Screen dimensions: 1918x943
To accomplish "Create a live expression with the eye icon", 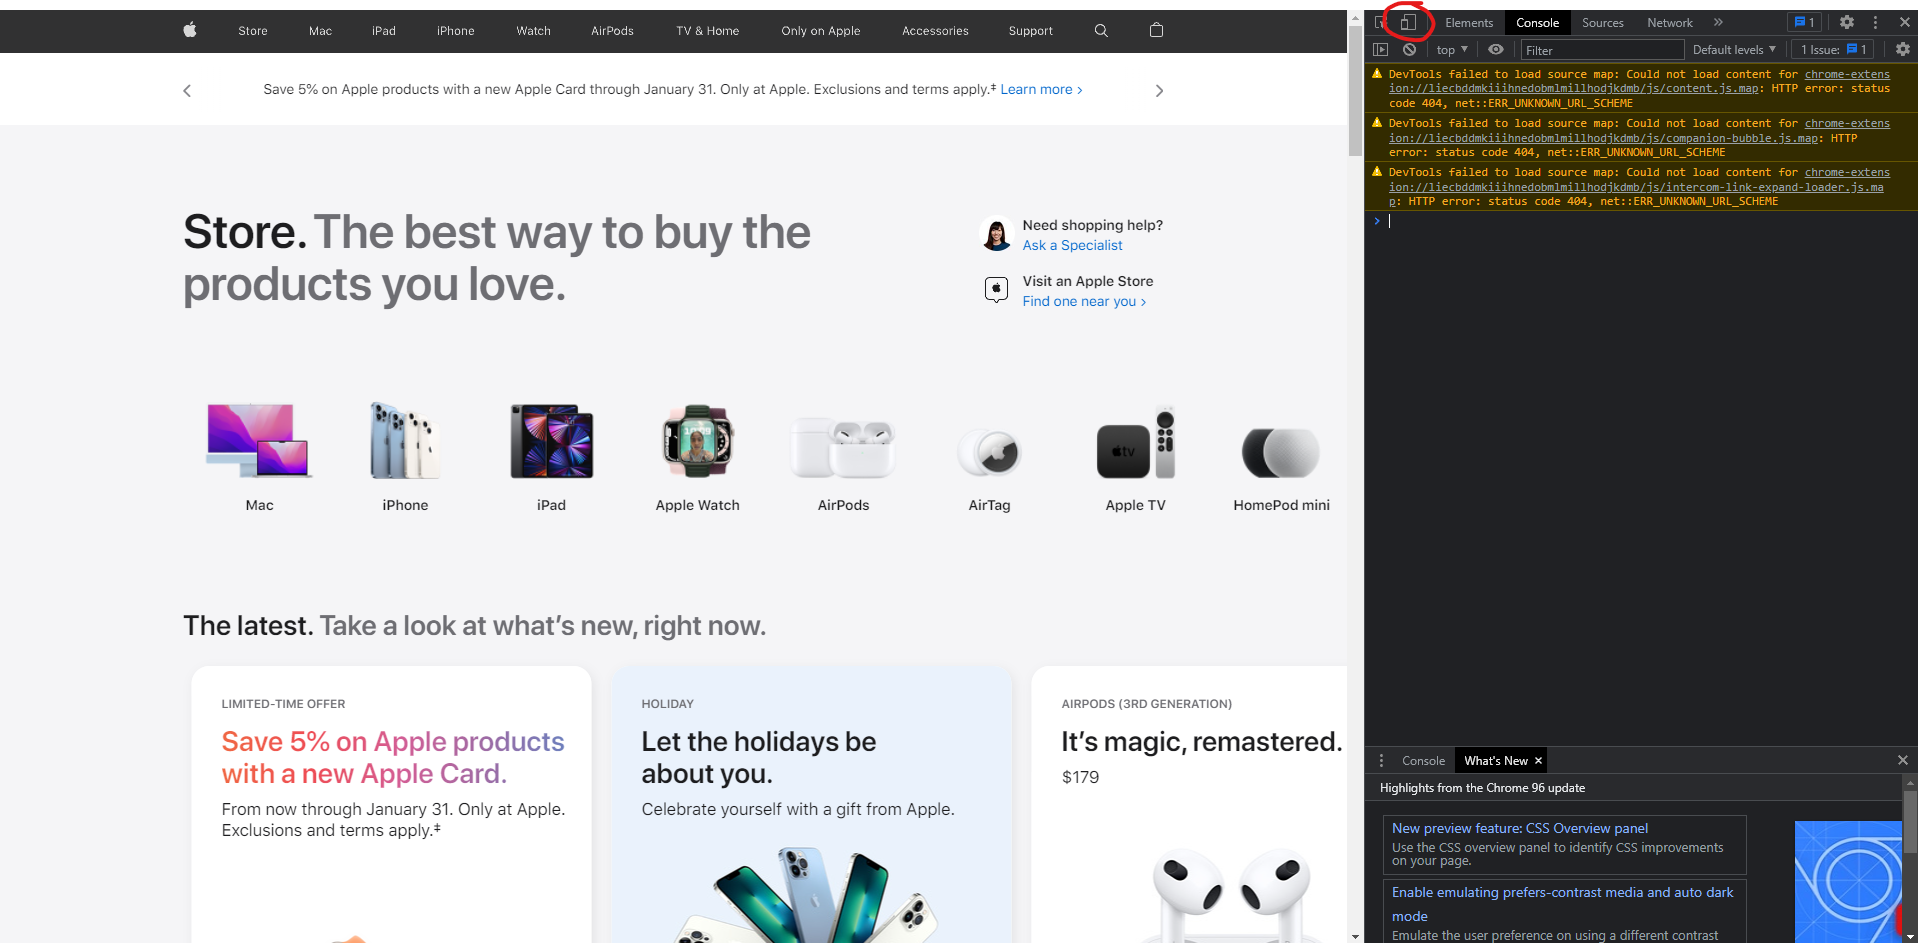I will click(x=1496, y=49).
